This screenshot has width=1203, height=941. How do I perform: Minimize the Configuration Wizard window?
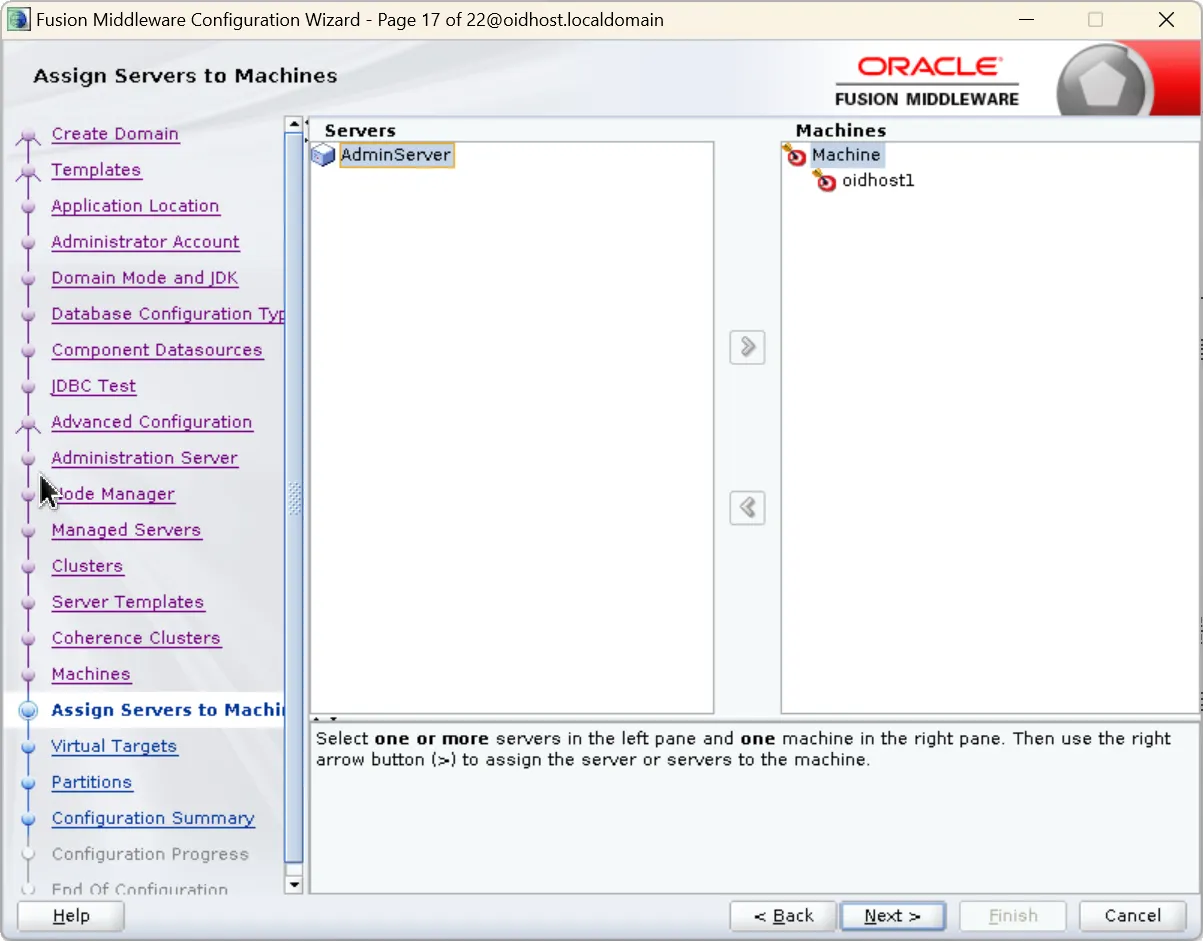[1027, 20]
